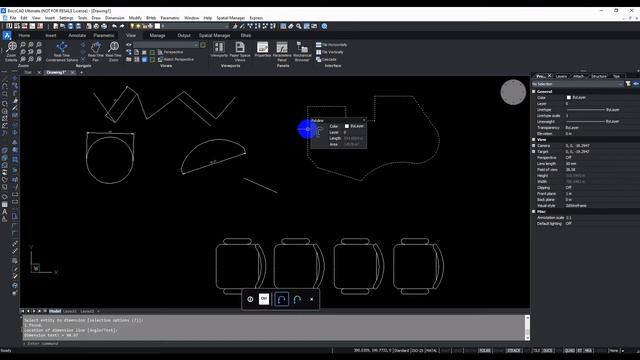640x360 pixels.
Task: Close the Drawing1 document tab
Action: coord(72,72)
